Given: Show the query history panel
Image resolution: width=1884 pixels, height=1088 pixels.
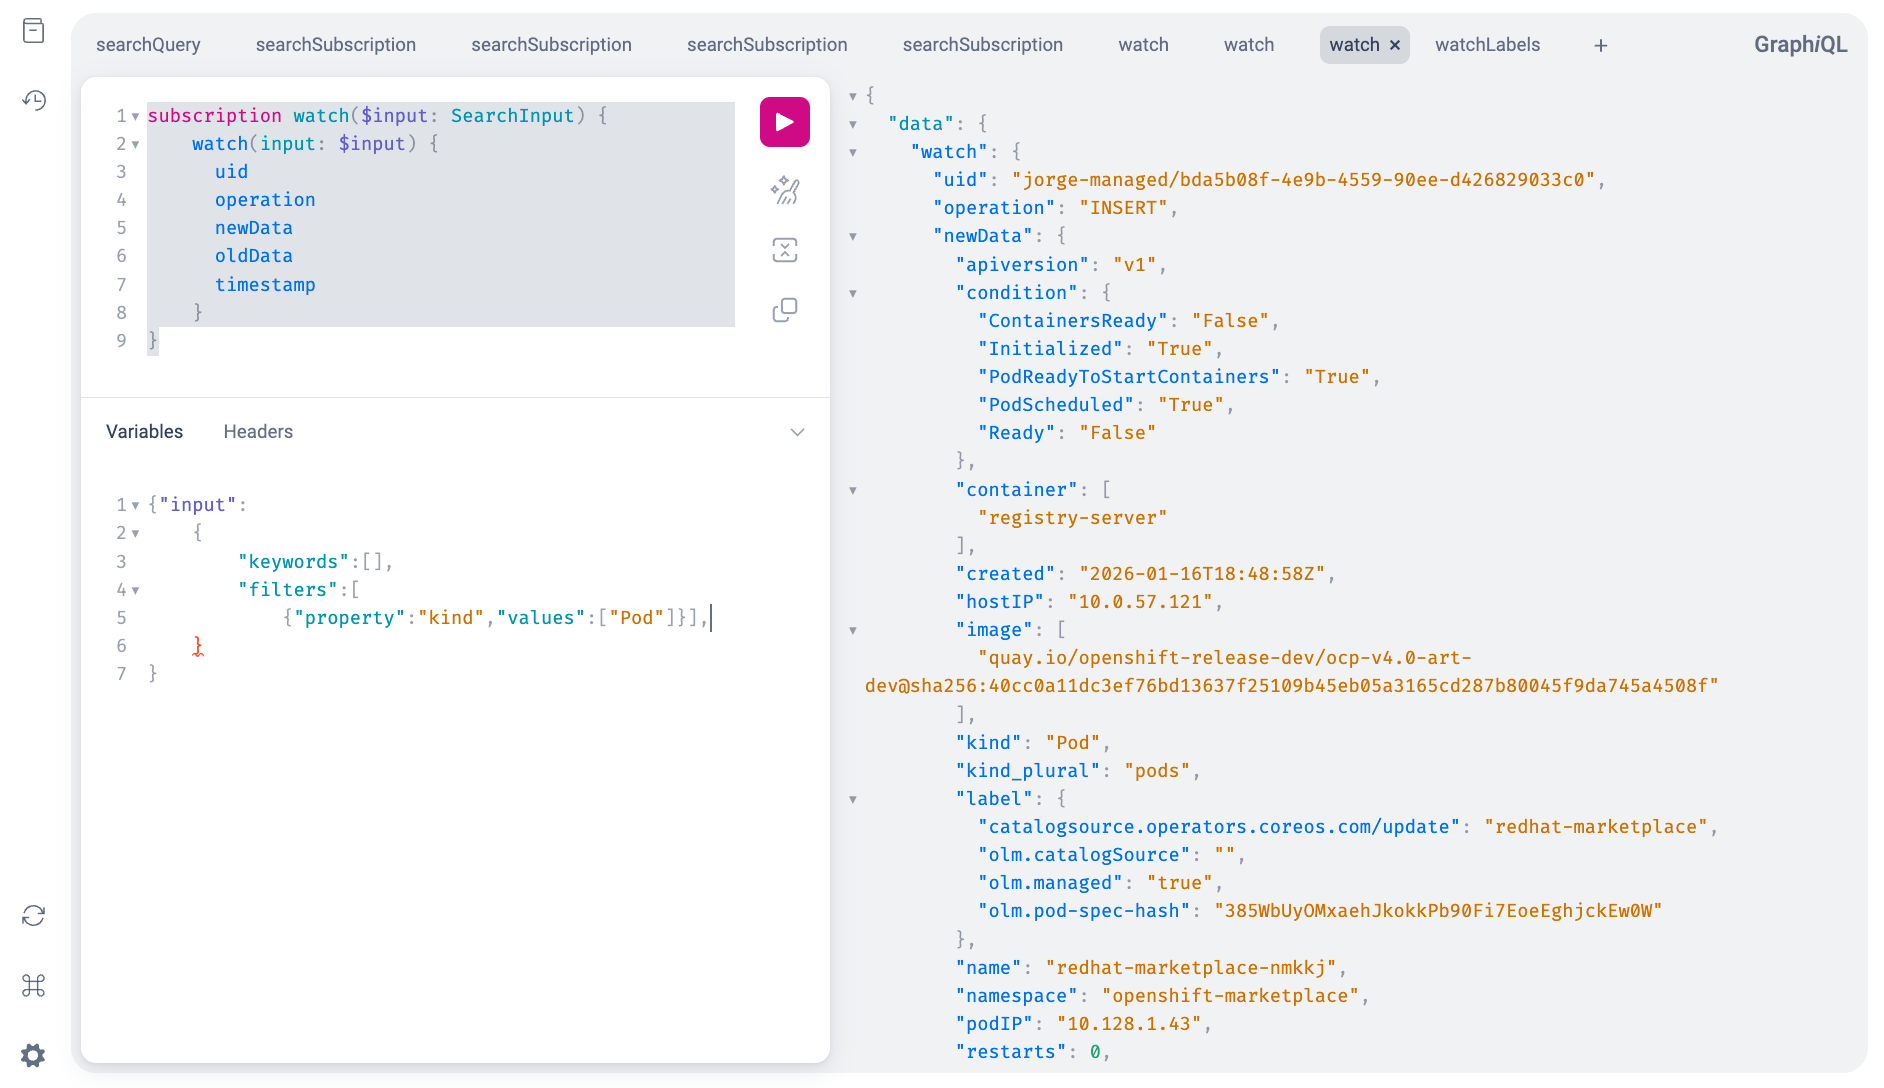Looking at the screenshot, I should pyautogui.click(x=33, y=100).
